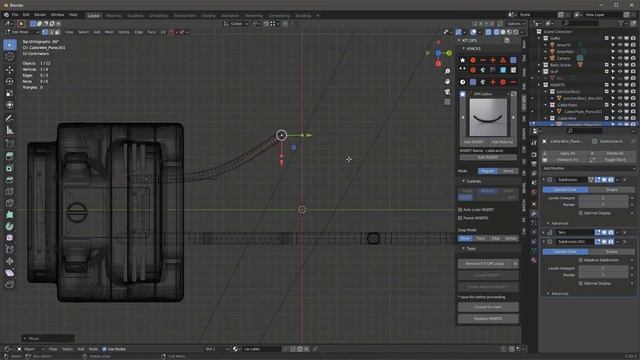640x360 pixels.
Task: Select the 3D Cursor tool
Action: click(10, 57)
